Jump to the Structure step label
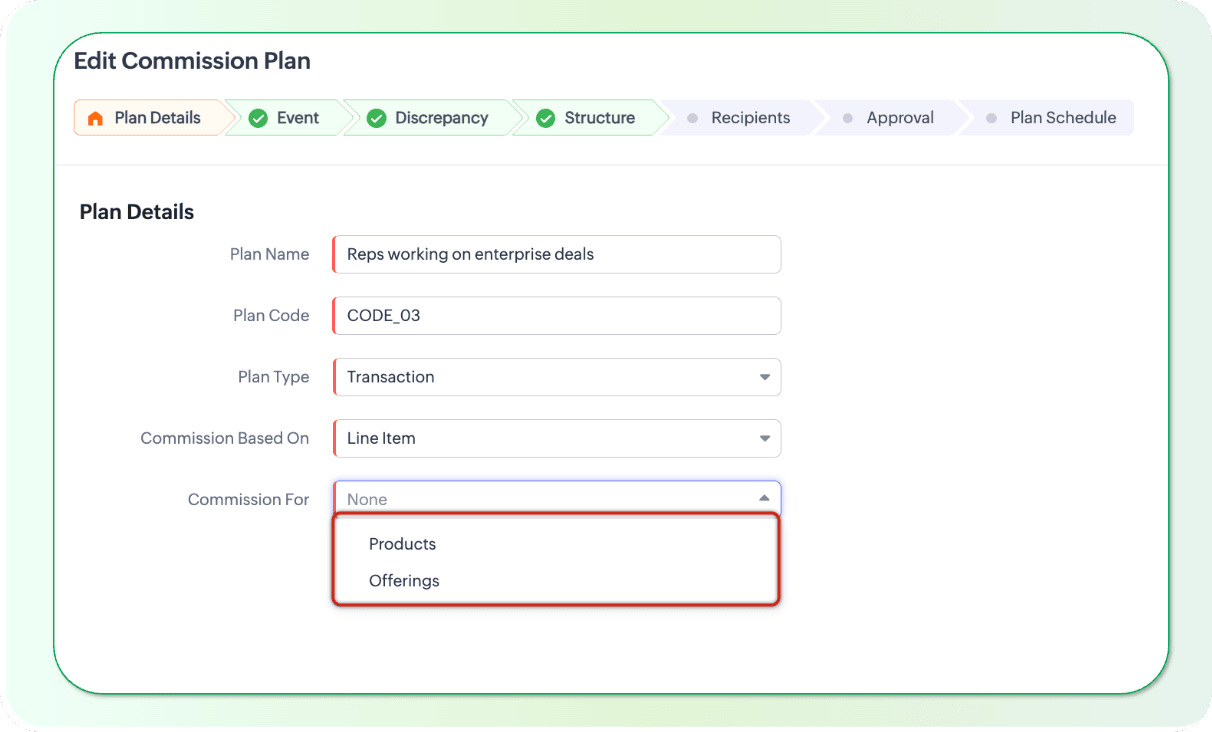1212x732 pixels. pos(599,118)
